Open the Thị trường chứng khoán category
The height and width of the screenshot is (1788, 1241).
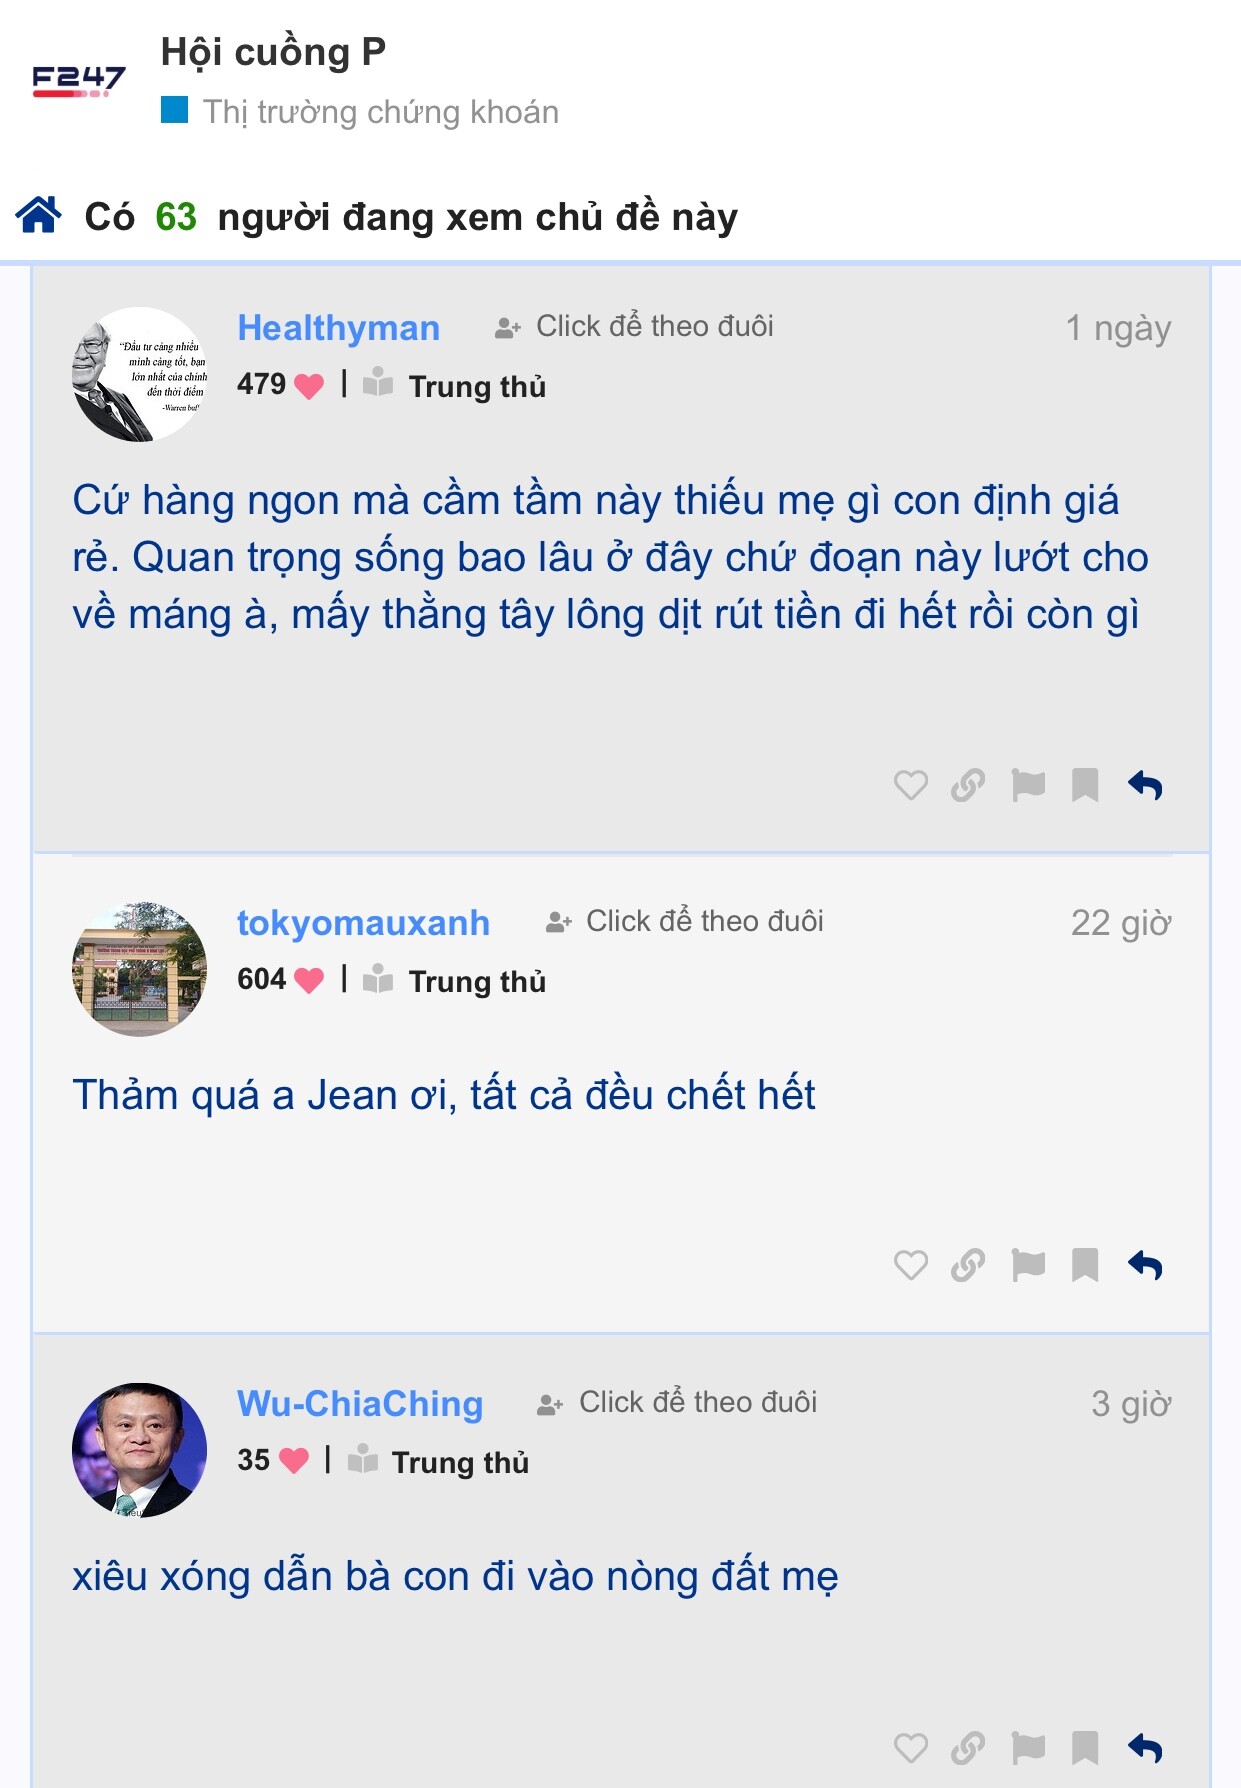point(380,112)
